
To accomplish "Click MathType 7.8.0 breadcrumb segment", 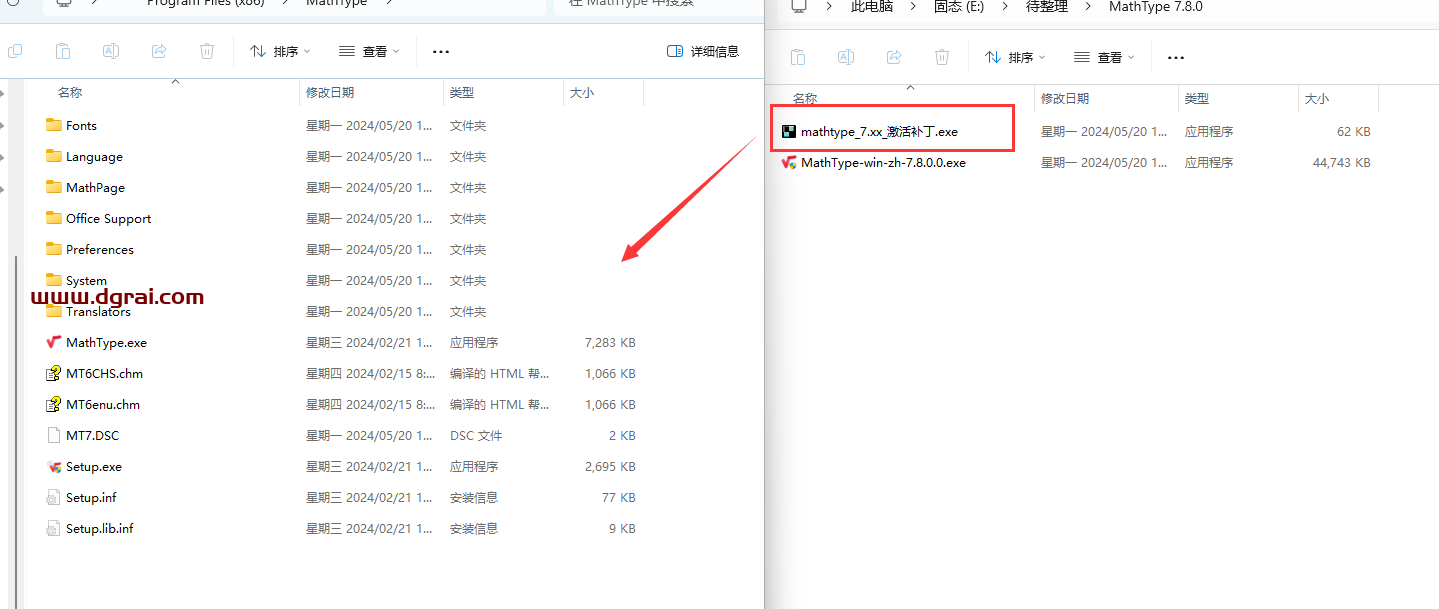I will pyautogui.click(x=1155, y=7).
